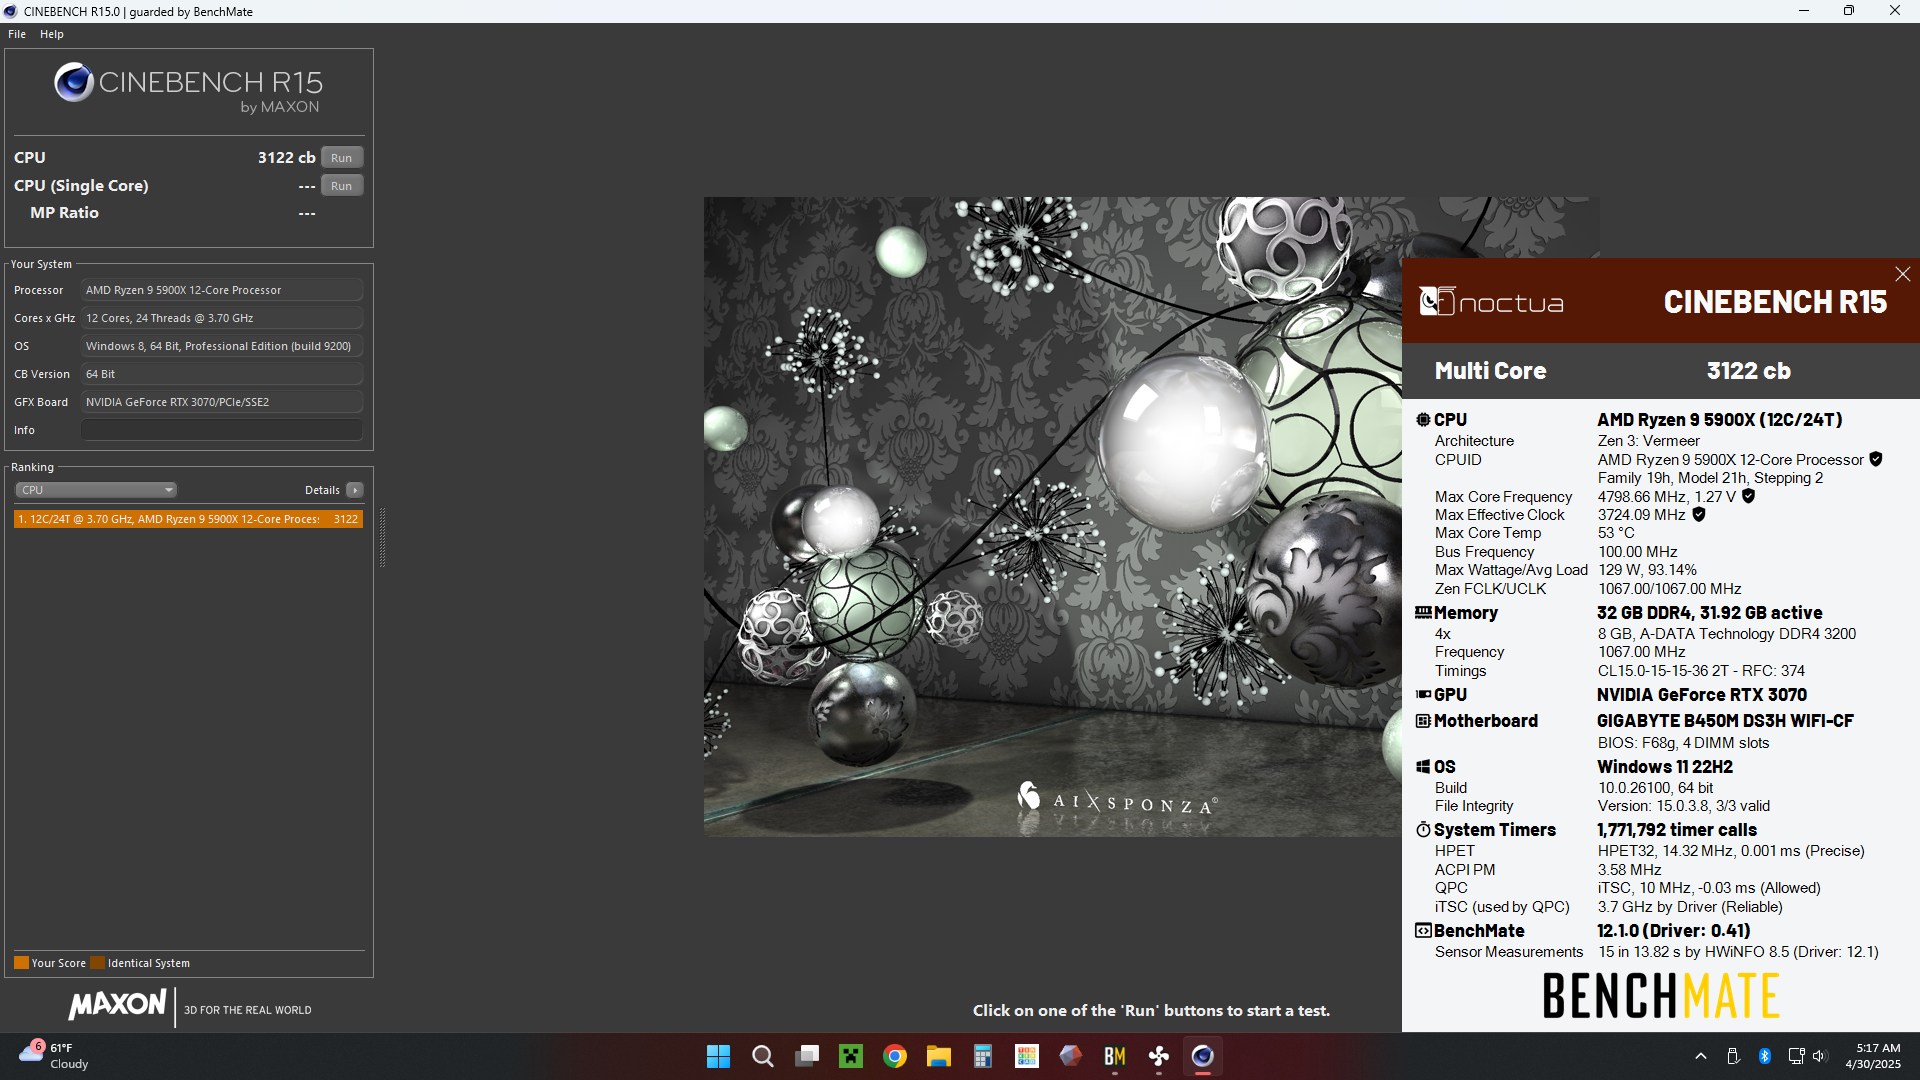
Task: Run the CPU Single Core test
Action: pos(342,186)
